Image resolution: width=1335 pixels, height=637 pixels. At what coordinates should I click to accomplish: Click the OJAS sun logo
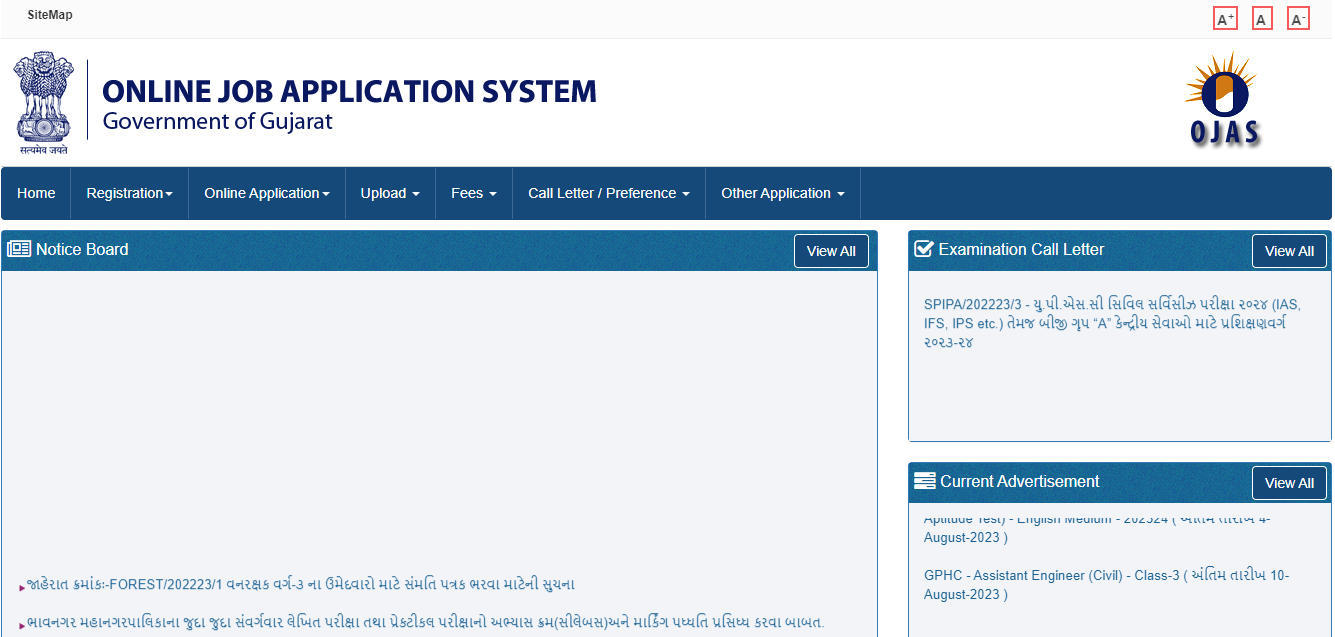(x=1223, y=99)
